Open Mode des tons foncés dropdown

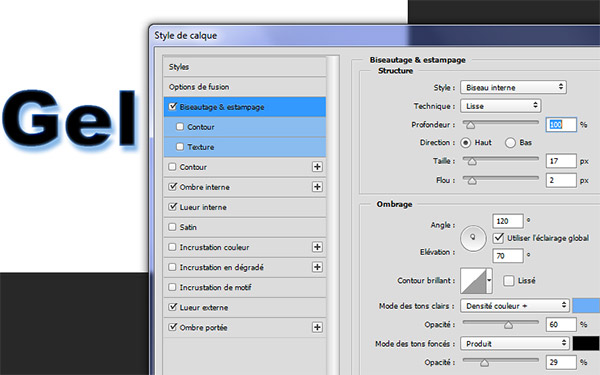click(515, 343)
